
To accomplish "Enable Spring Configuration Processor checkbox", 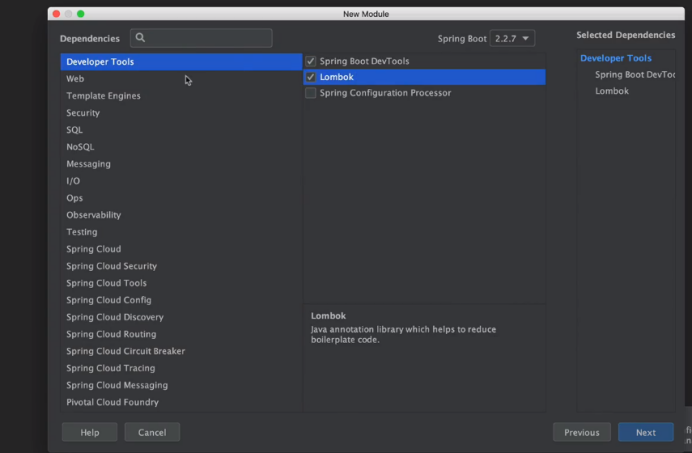I will 311,93.
